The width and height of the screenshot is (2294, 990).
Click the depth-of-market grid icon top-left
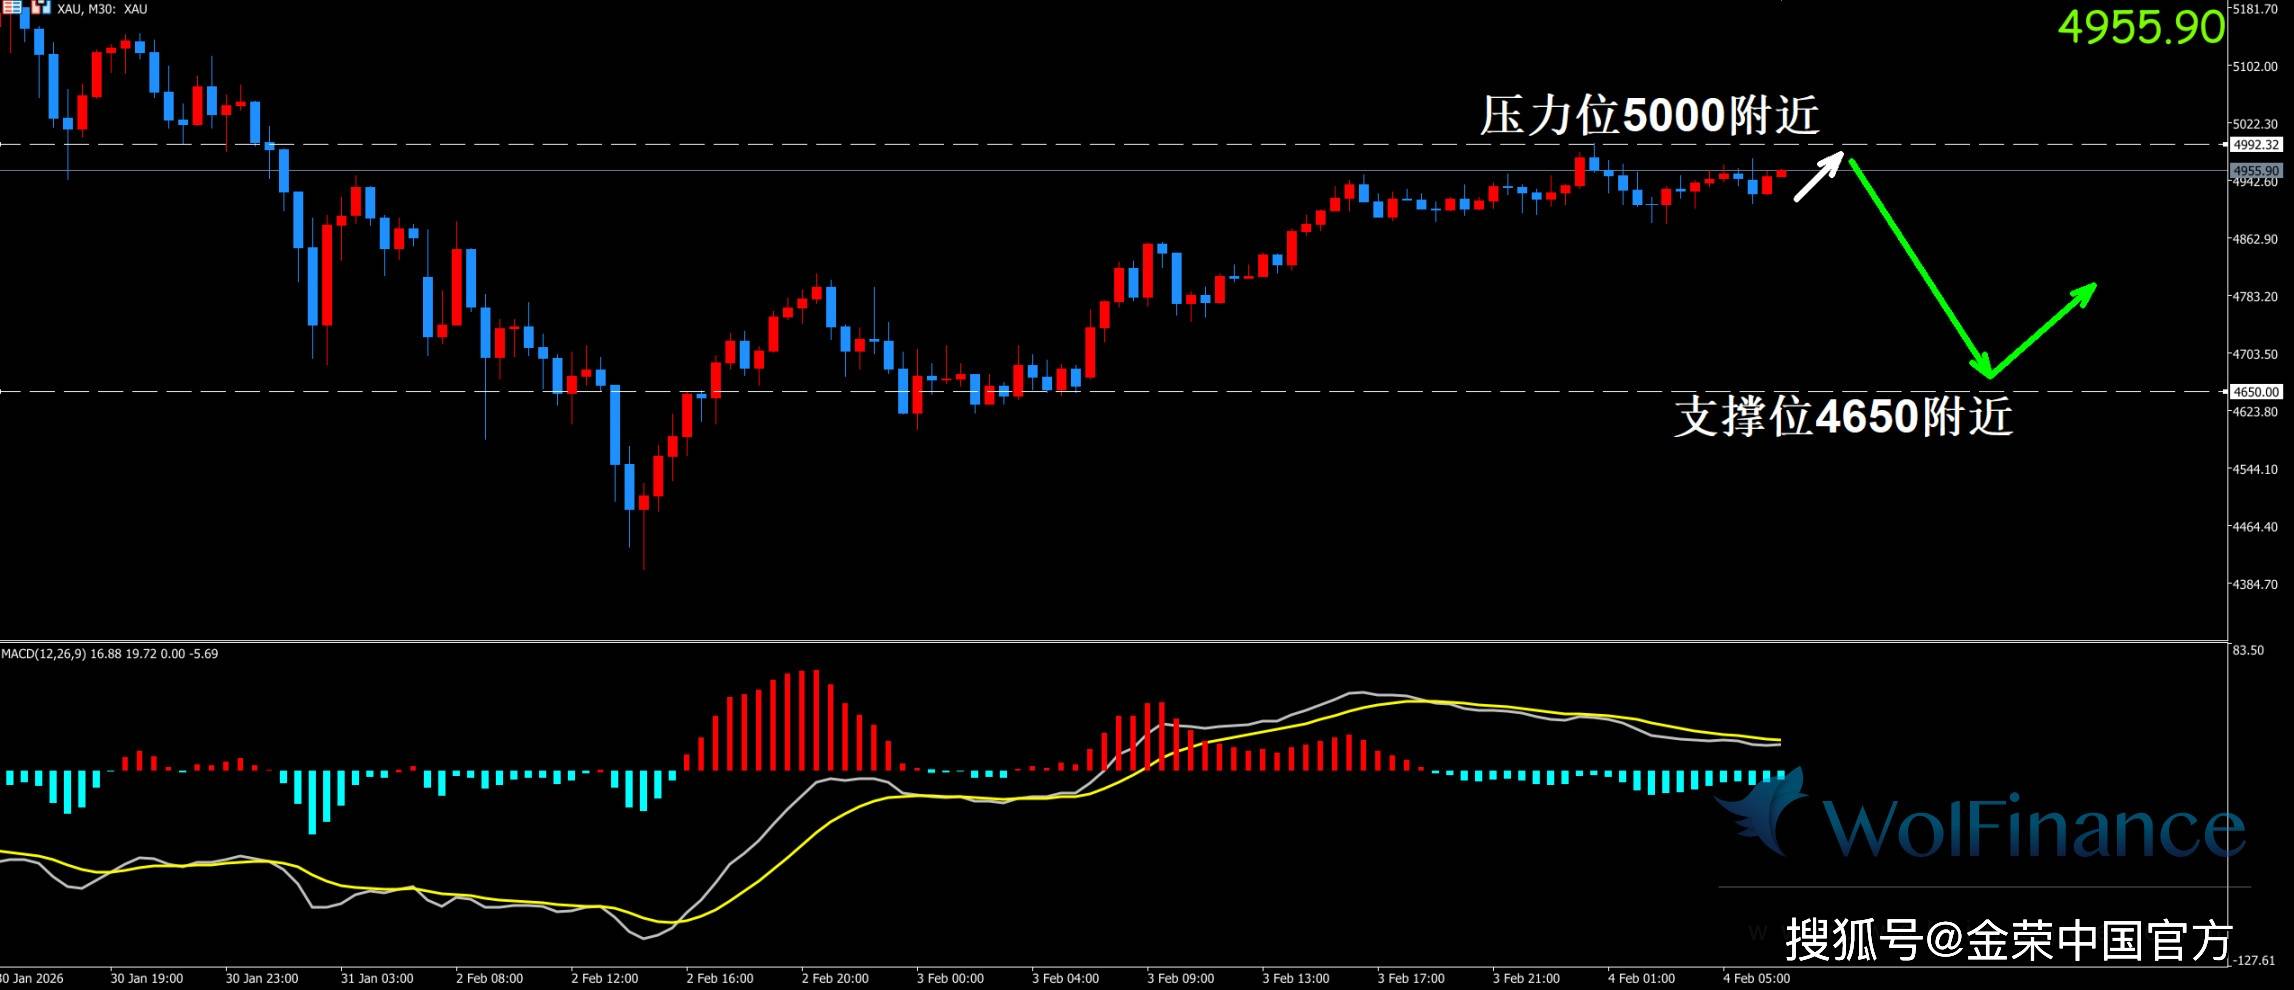pos(12,7)
